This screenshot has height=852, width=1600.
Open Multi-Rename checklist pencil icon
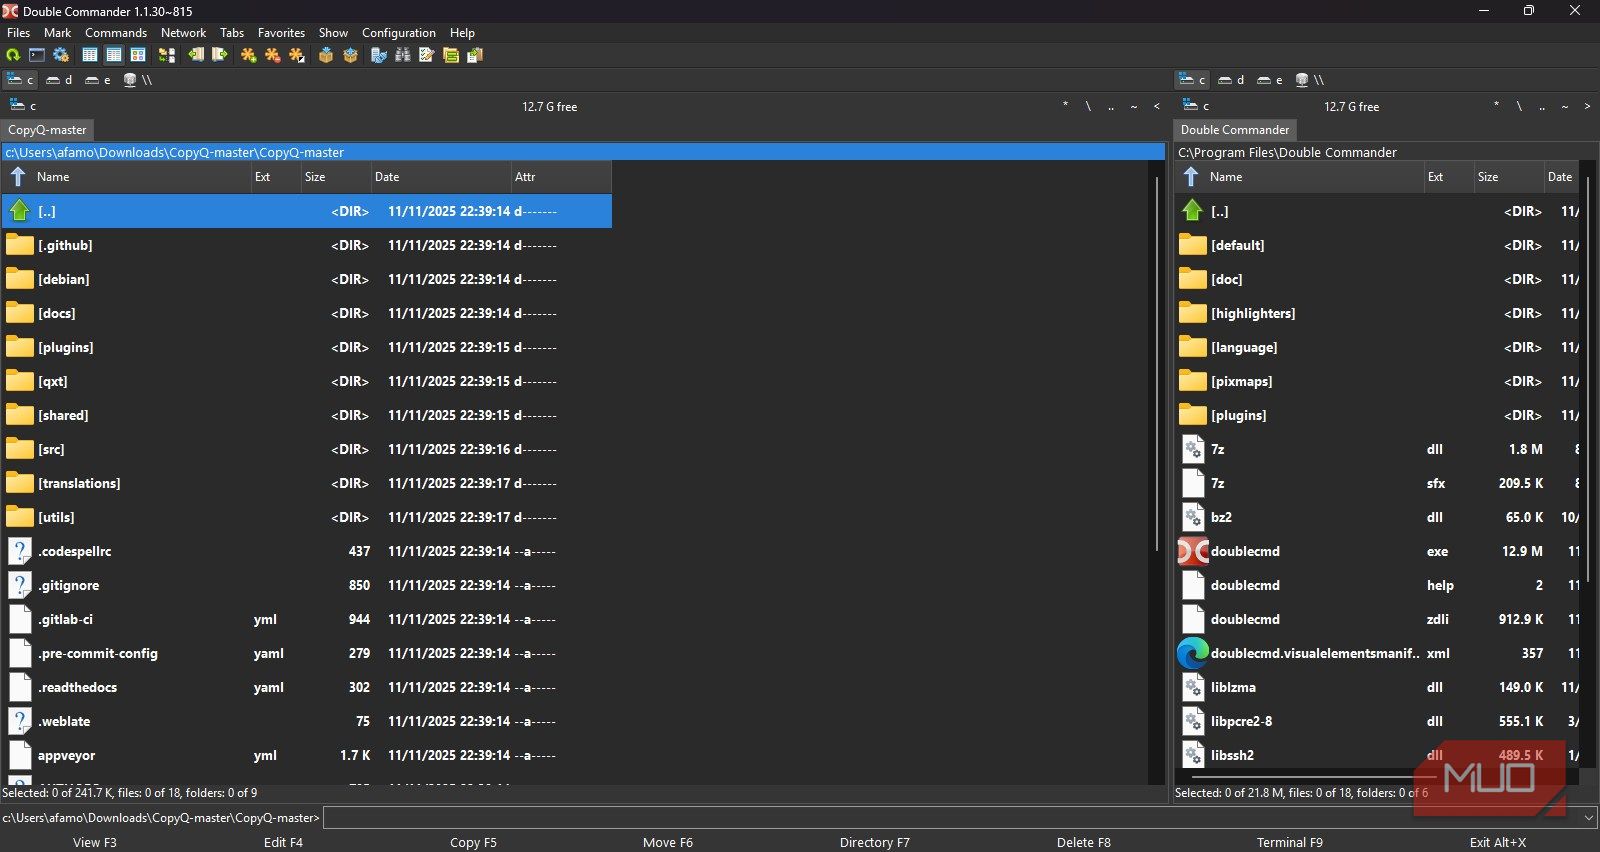click(427, 55)
